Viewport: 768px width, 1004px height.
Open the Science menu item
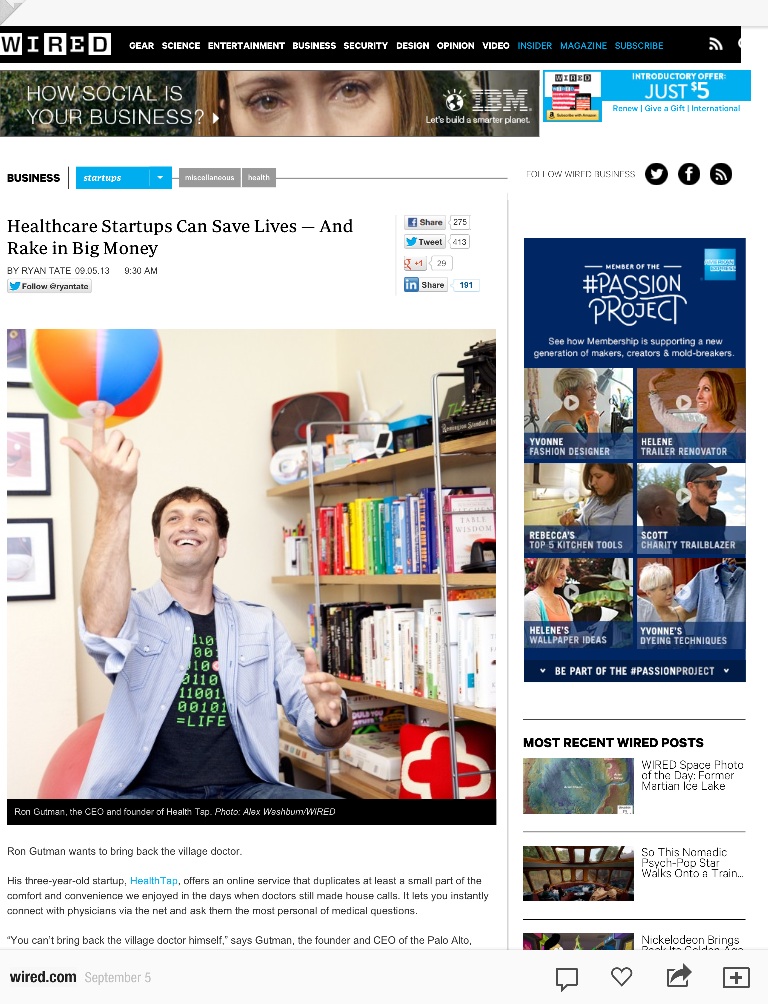(181, 45)
